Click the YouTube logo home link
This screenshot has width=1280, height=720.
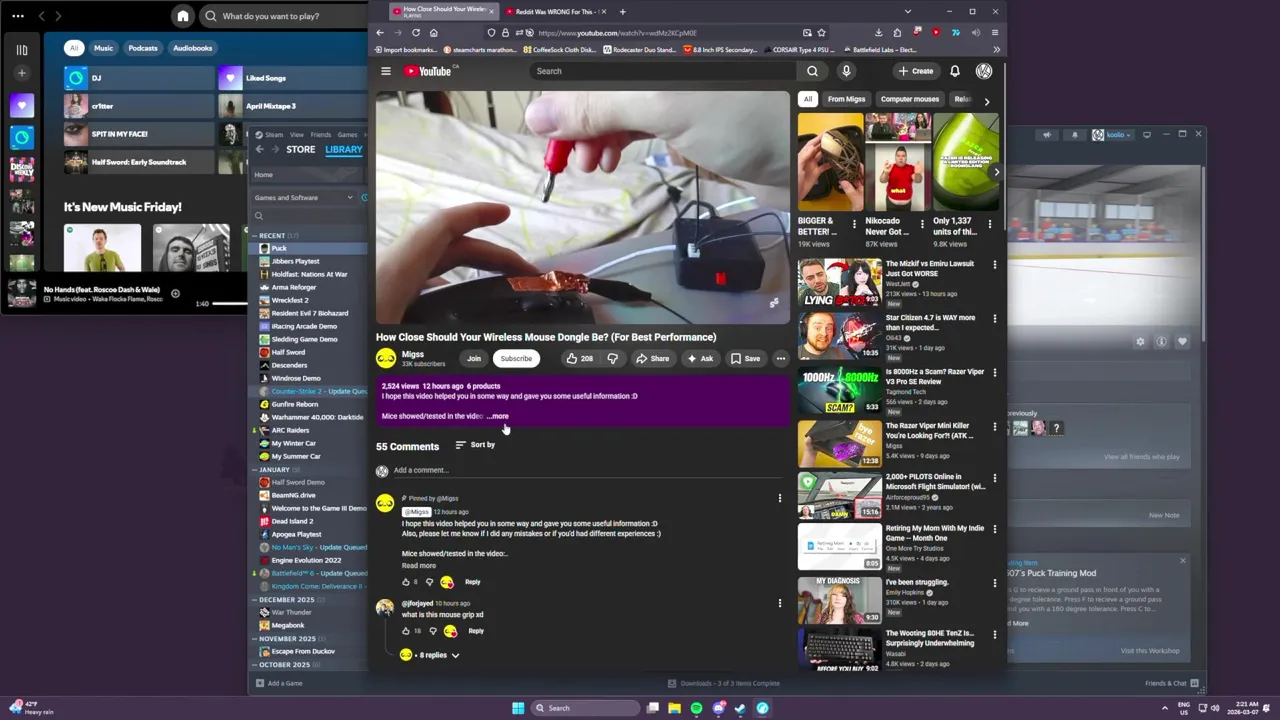428,71
